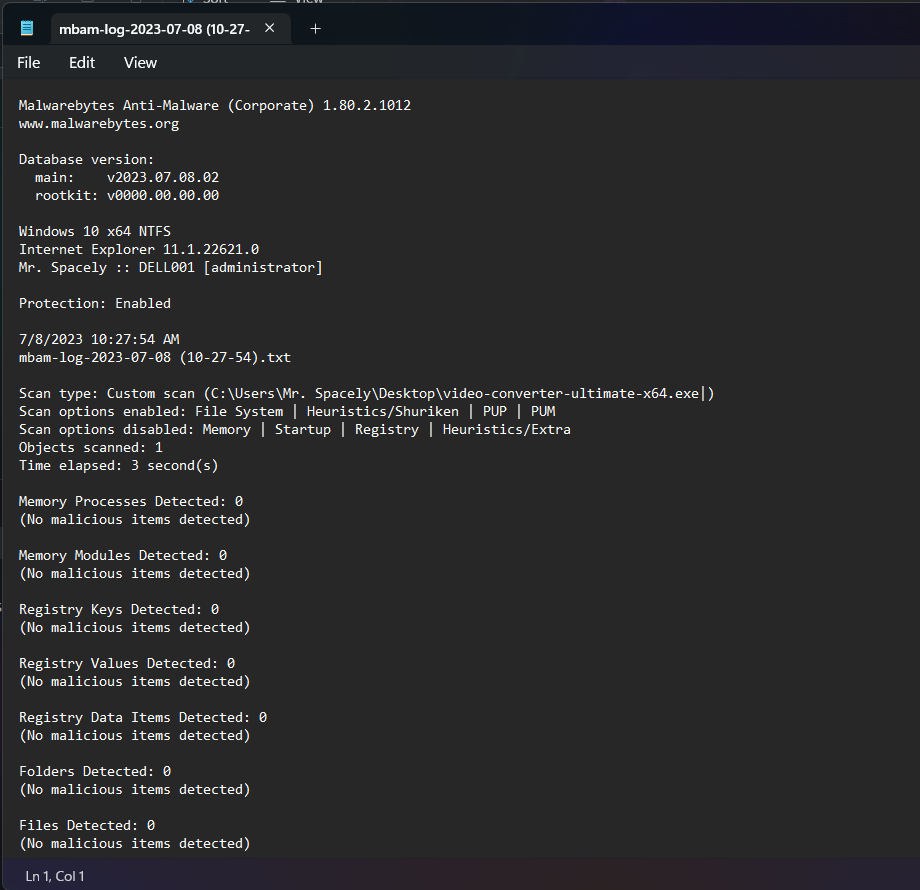Select the mbam-log-2023-07-08 tab
This screenshot has height=890, width=920.
point(154,29)
